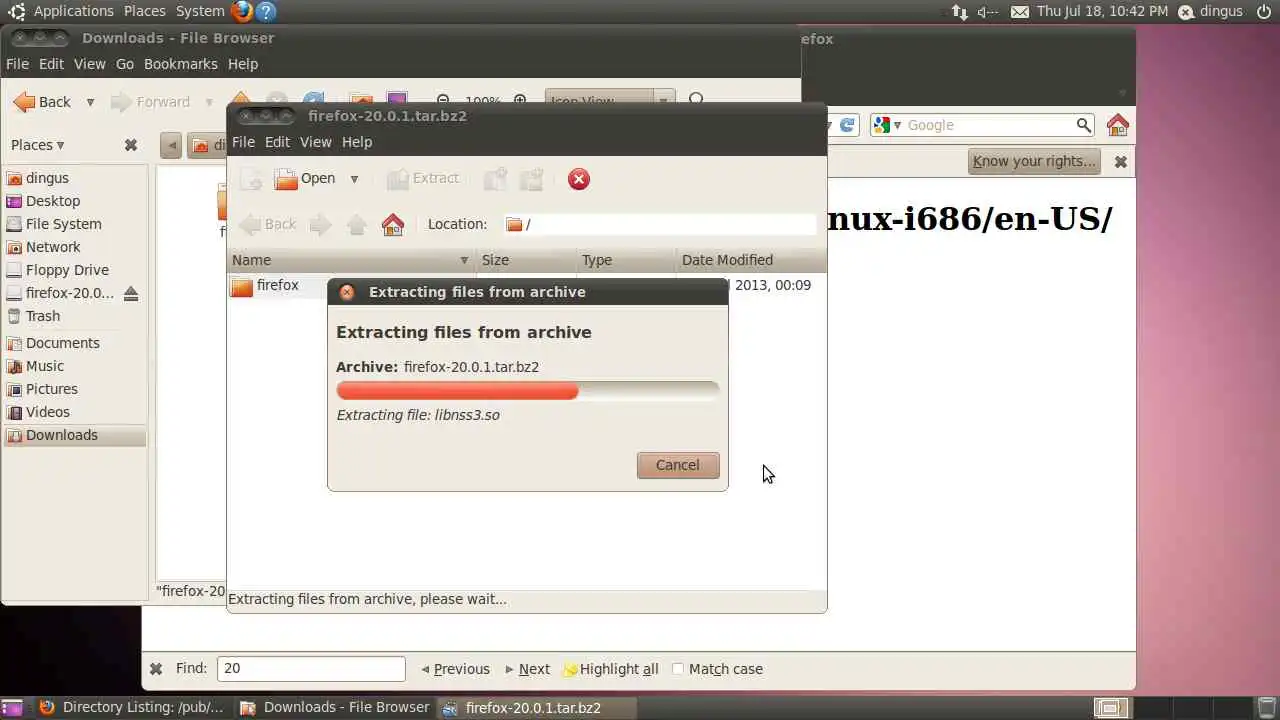Sort by the Type column header

[x=626, y=260]
